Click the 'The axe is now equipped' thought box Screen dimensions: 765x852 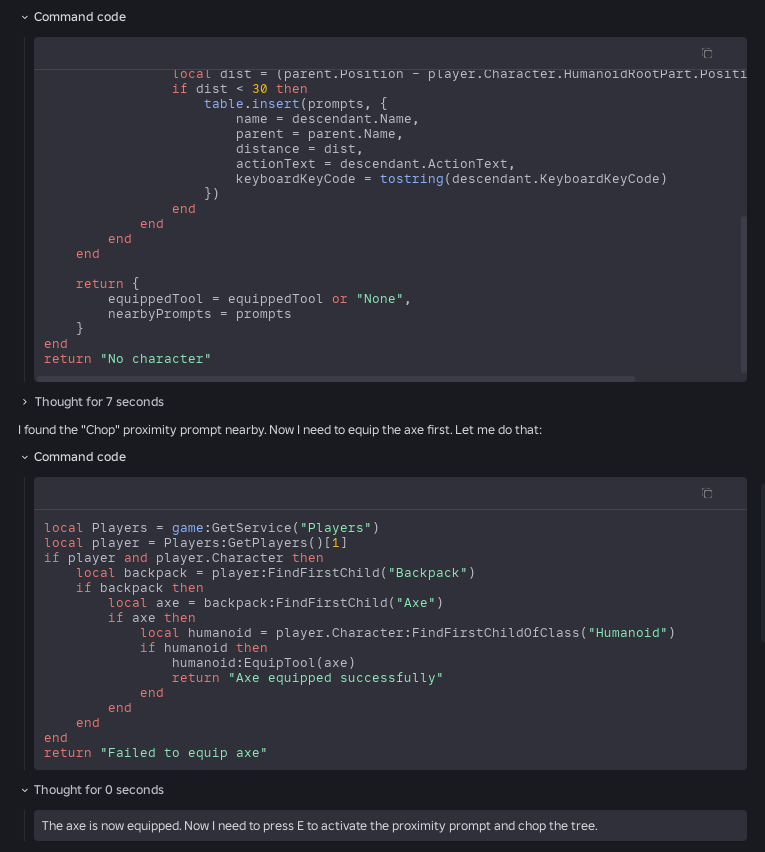tap(390, 825)
